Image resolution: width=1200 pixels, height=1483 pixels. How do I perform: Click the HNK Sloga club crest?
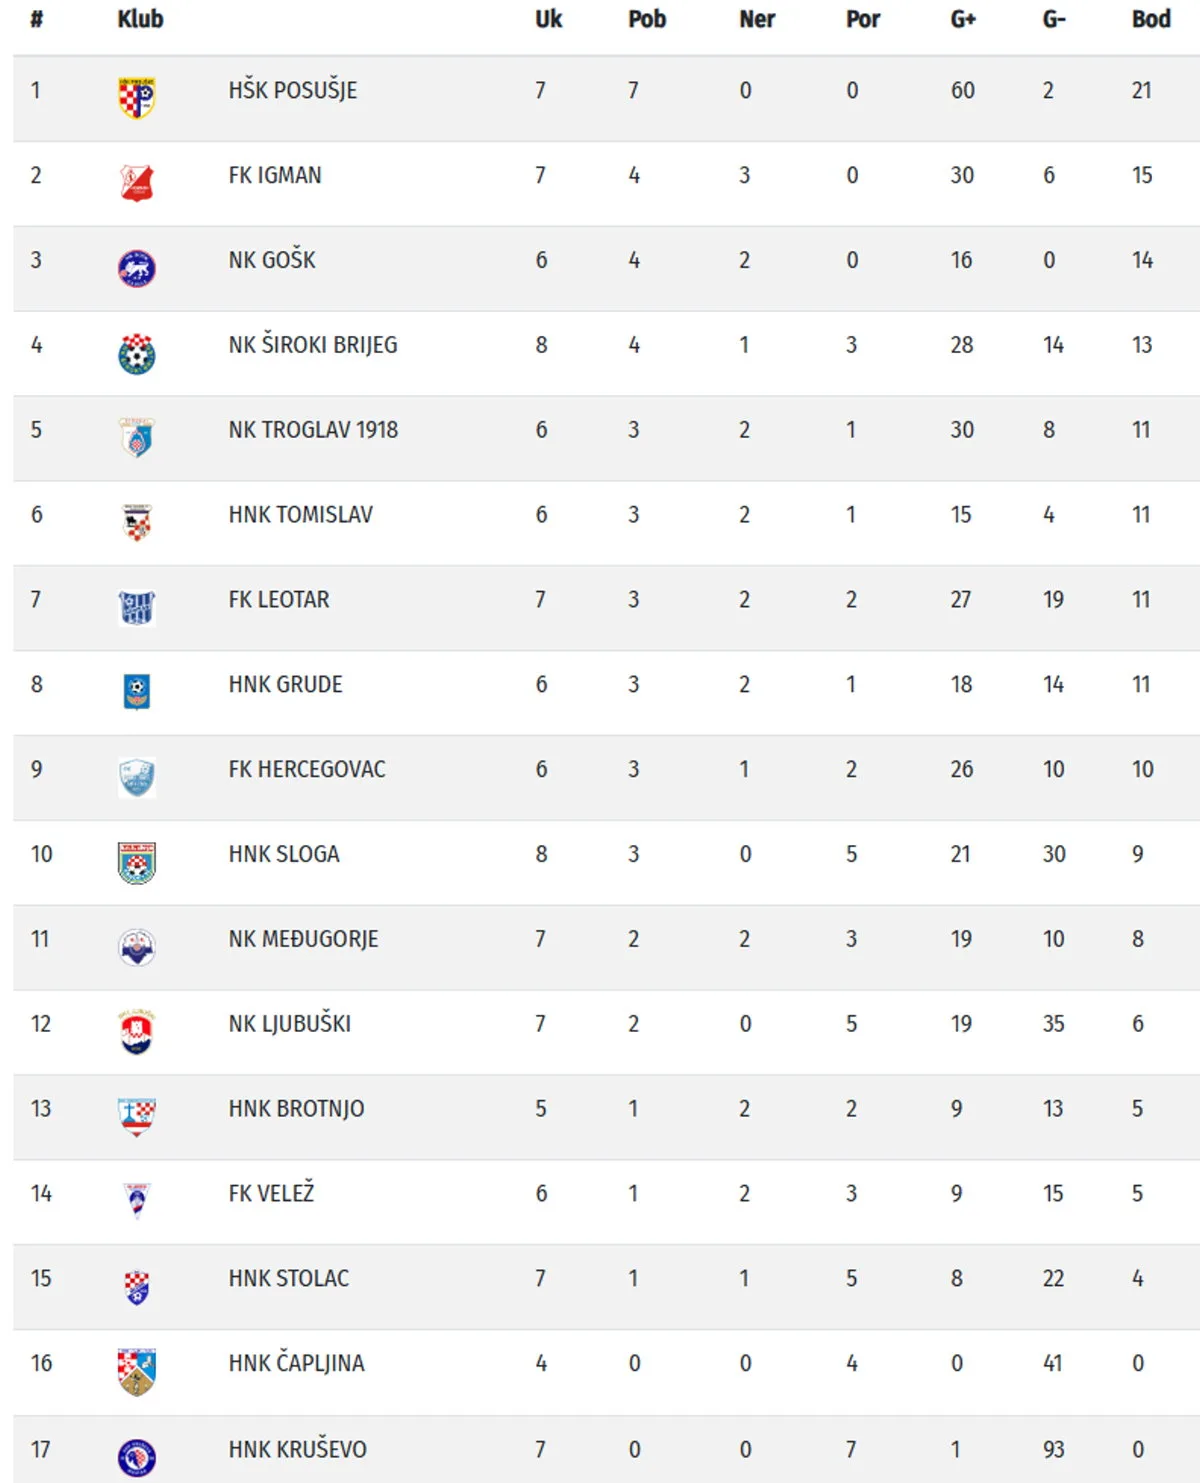[x=137, y=862]
